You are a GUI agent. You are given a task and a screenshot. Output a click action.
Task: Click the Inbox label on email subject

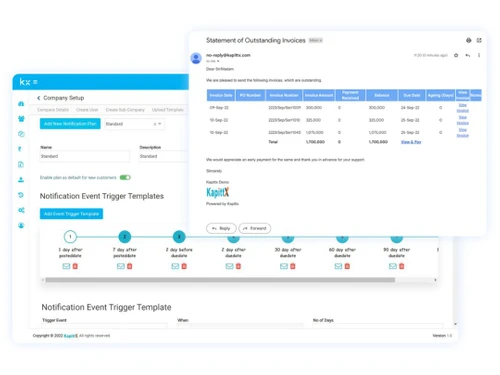tap(315, 40)
